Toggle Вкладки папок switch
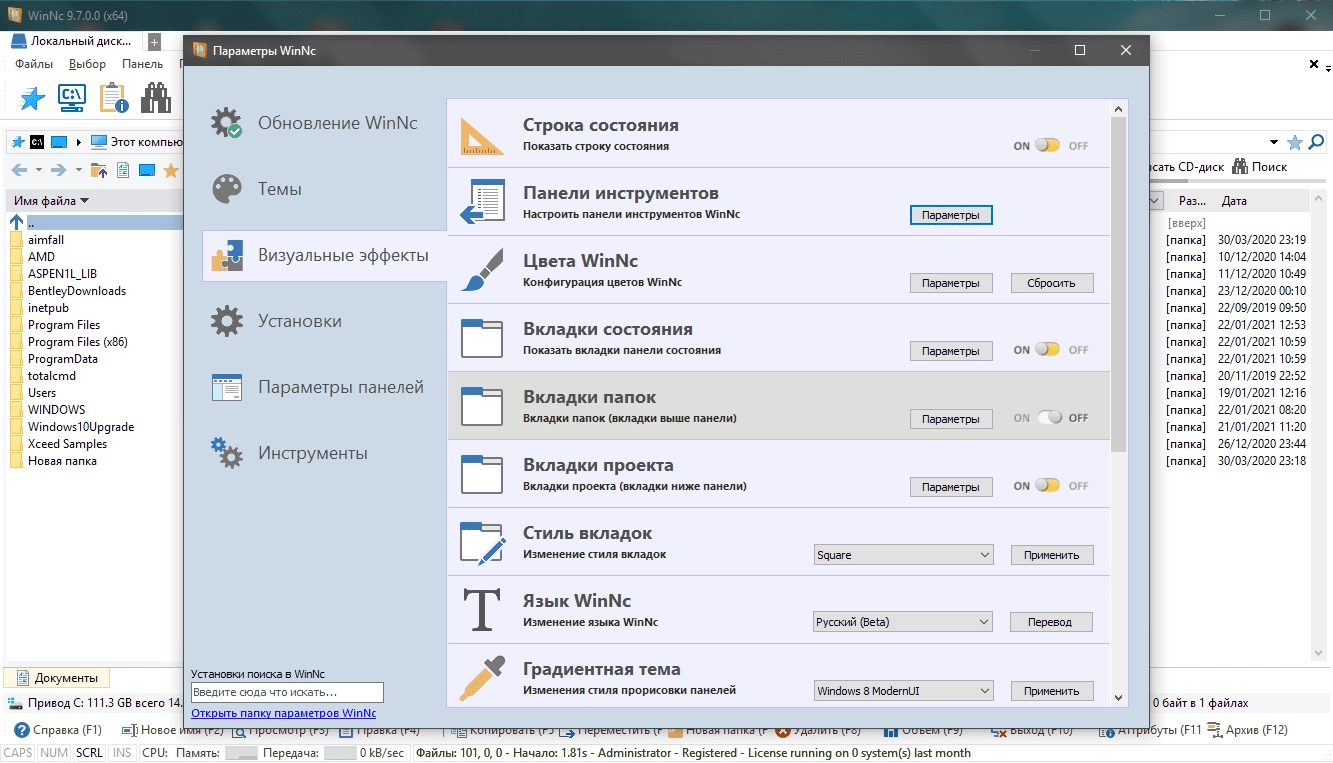 1049,418
